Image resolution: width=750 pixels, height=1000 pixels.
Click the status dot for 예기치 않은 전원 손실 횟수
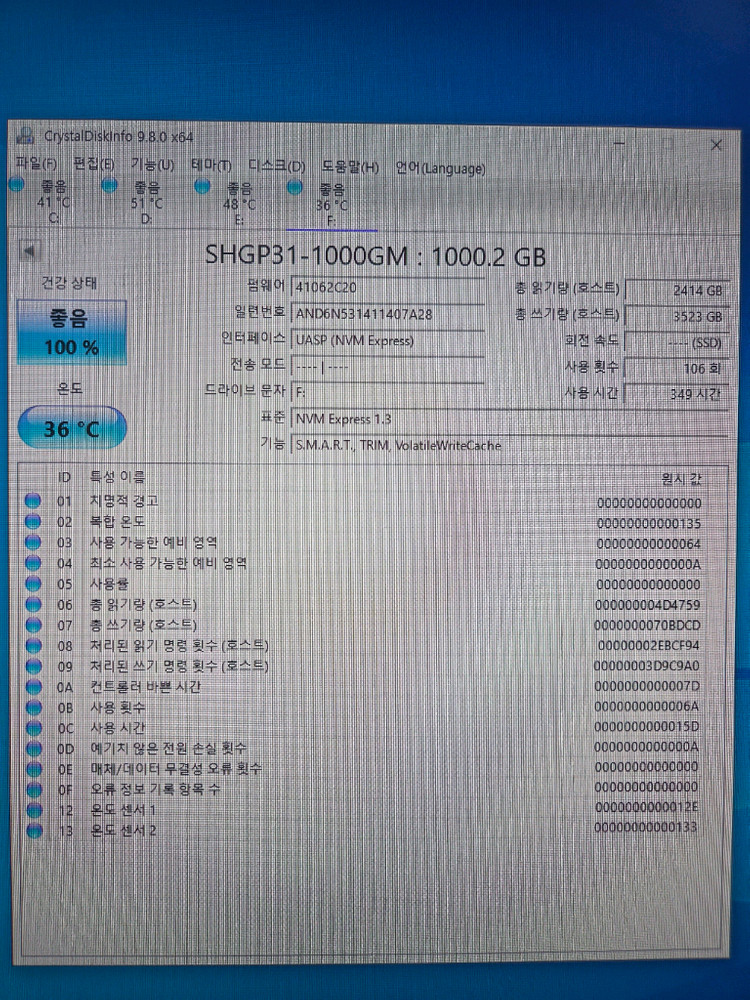click(33, 748)
